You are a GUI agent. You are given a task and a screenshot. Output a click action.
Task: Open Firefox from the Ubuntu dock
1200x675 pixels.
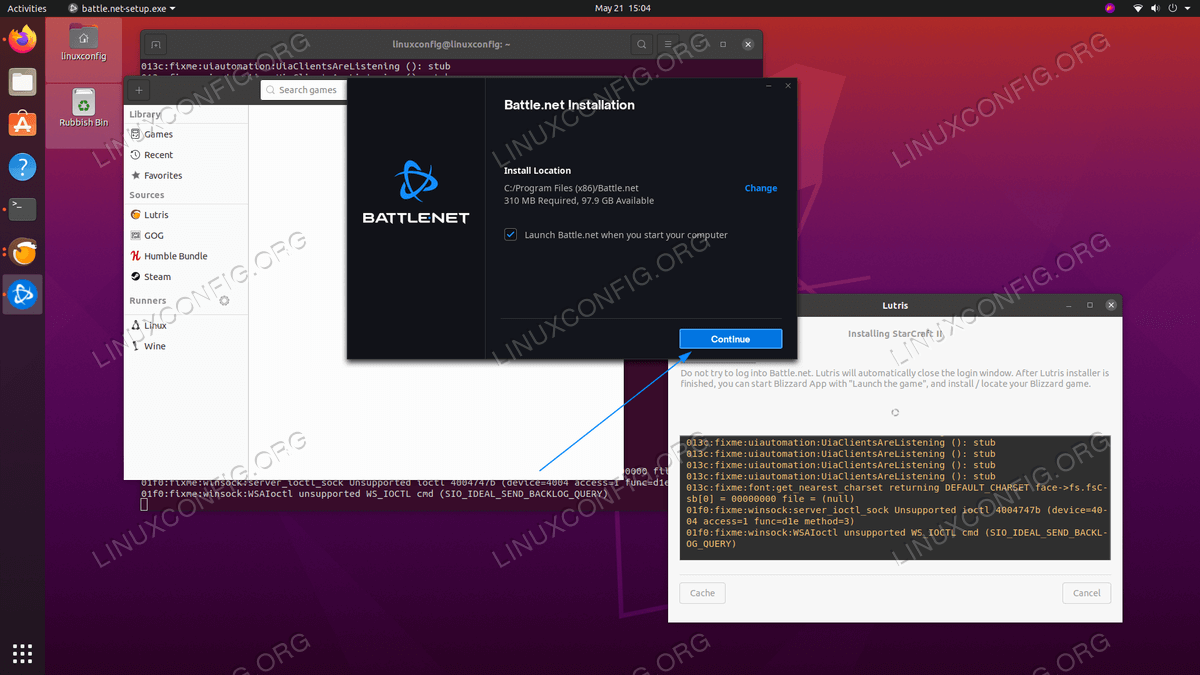pos(22,40)
